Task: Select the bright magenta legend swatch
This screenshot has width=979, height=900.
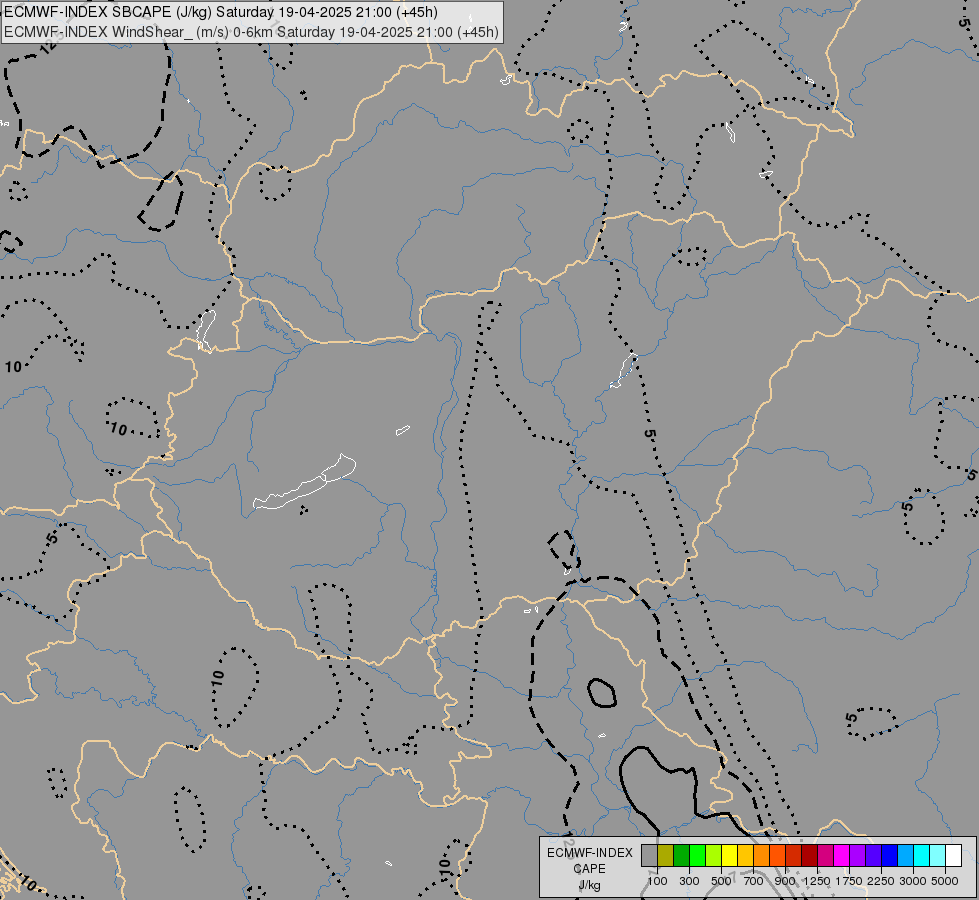Action: pyautogui.click(x=842, y=856)
